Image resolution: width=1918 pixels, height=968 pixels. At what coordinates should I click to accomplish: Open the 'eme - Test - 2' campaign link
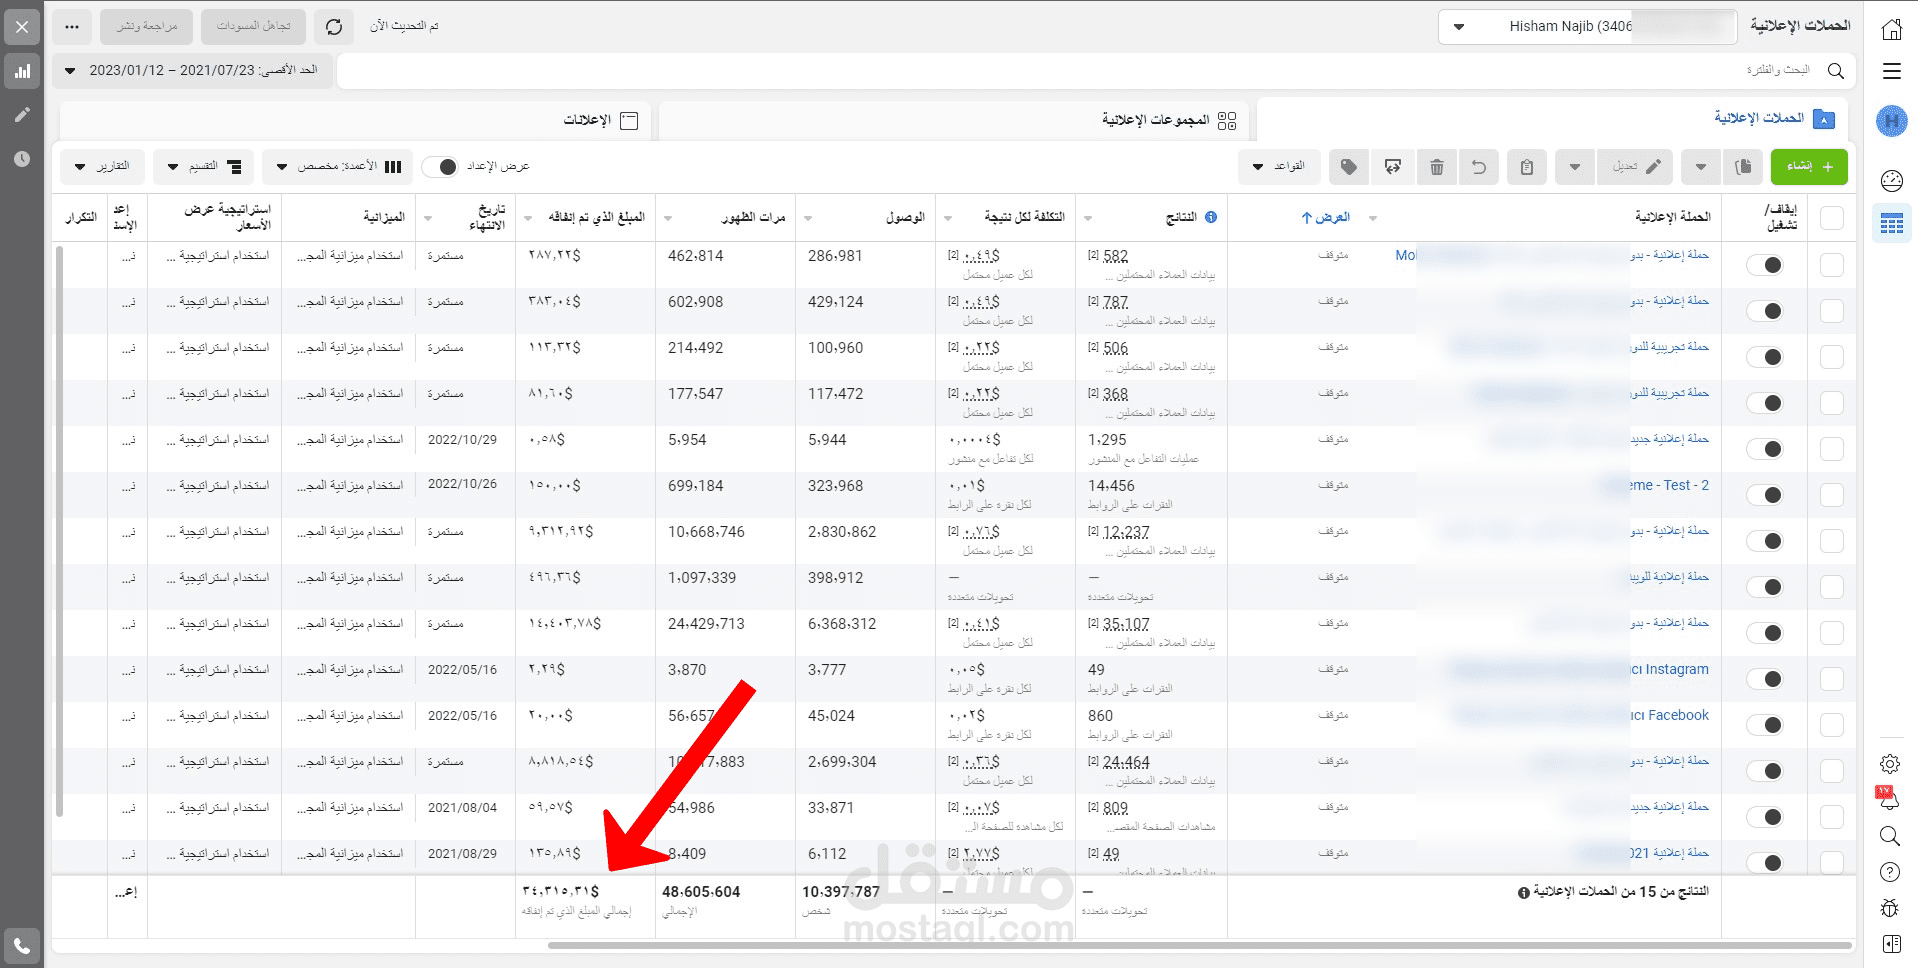[1668, 486]
